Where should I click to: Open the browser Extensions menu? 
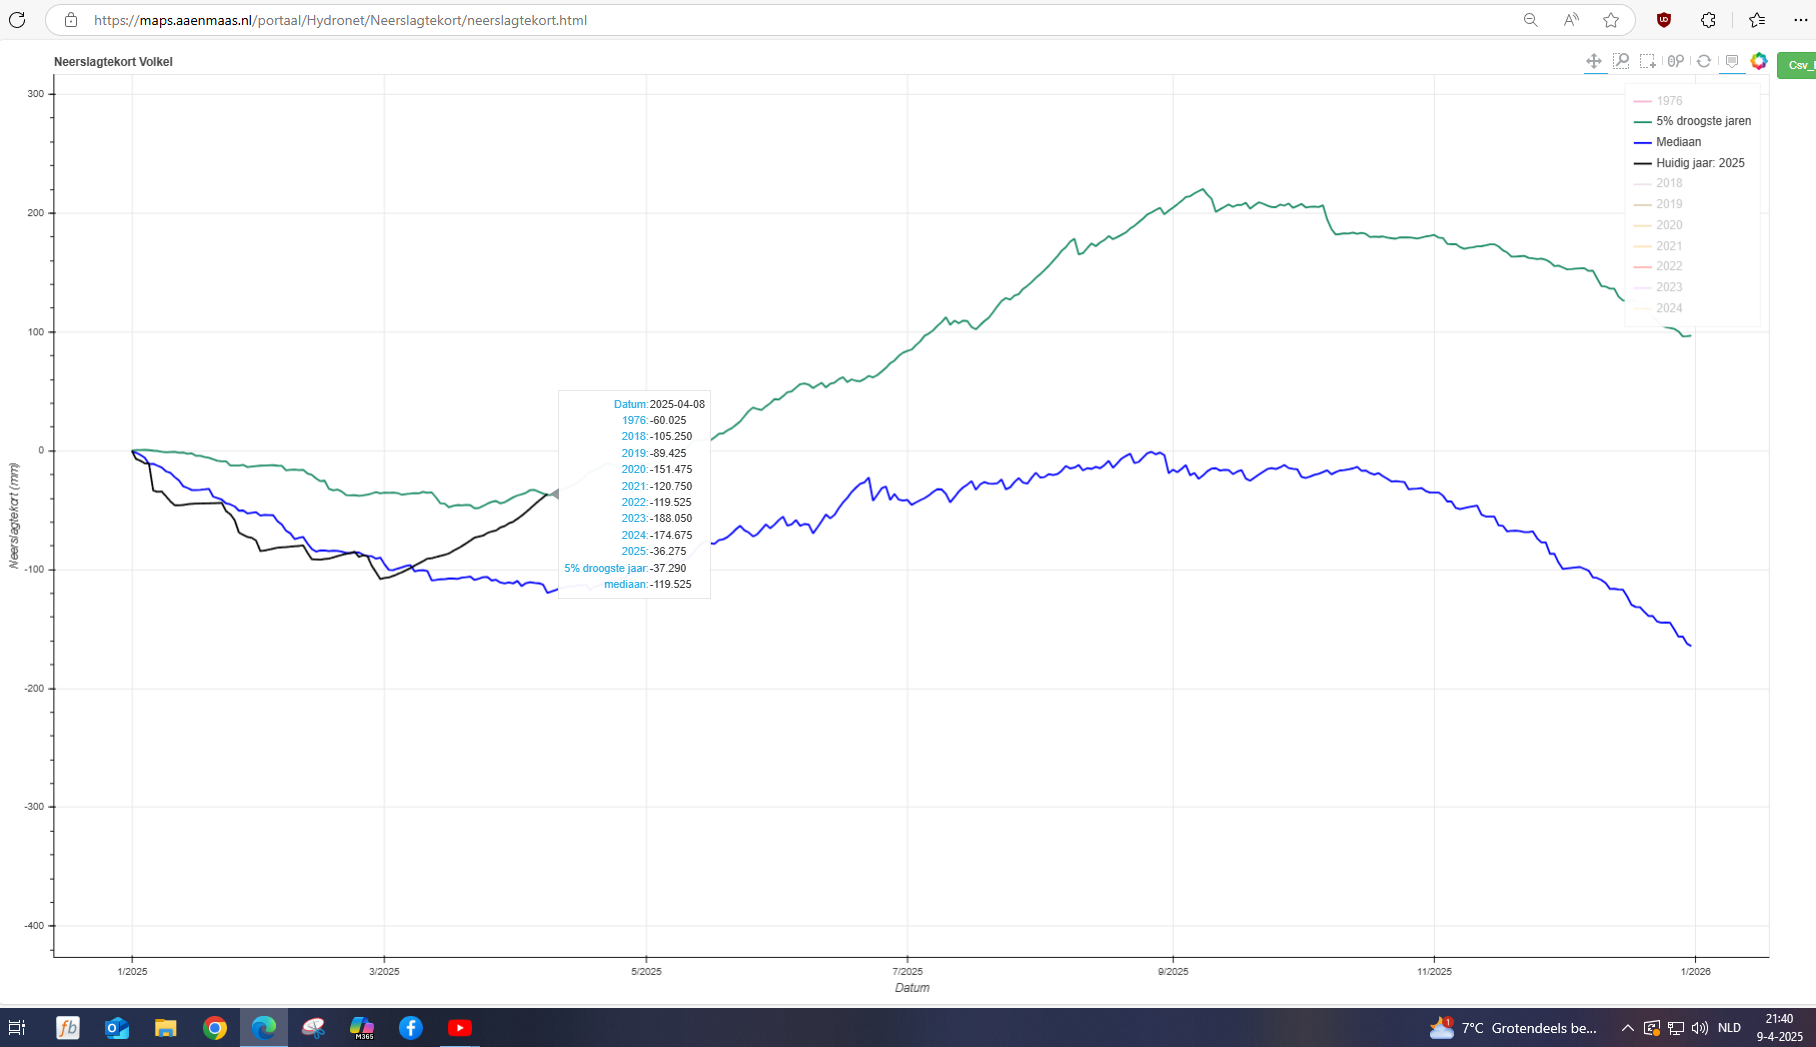(1708, 20)
